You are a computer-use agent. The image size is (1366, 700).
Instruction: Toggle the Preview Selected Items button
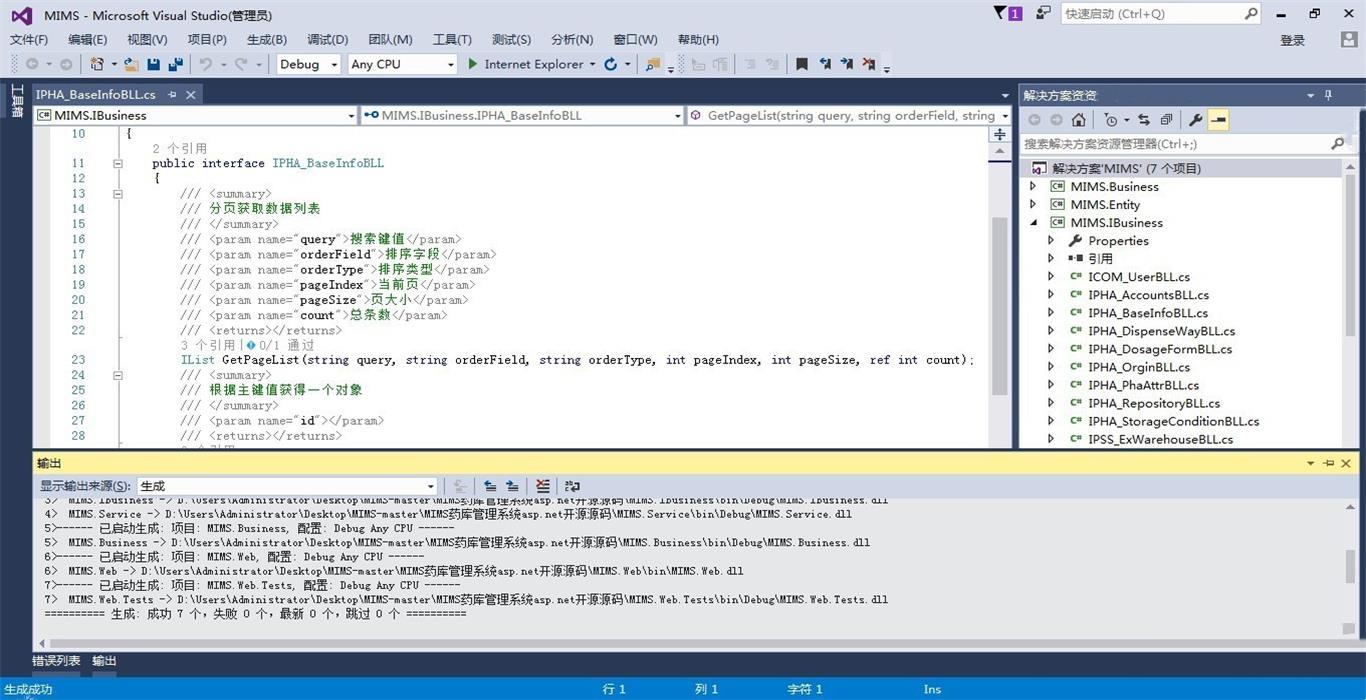click(x=1218, y=119)
